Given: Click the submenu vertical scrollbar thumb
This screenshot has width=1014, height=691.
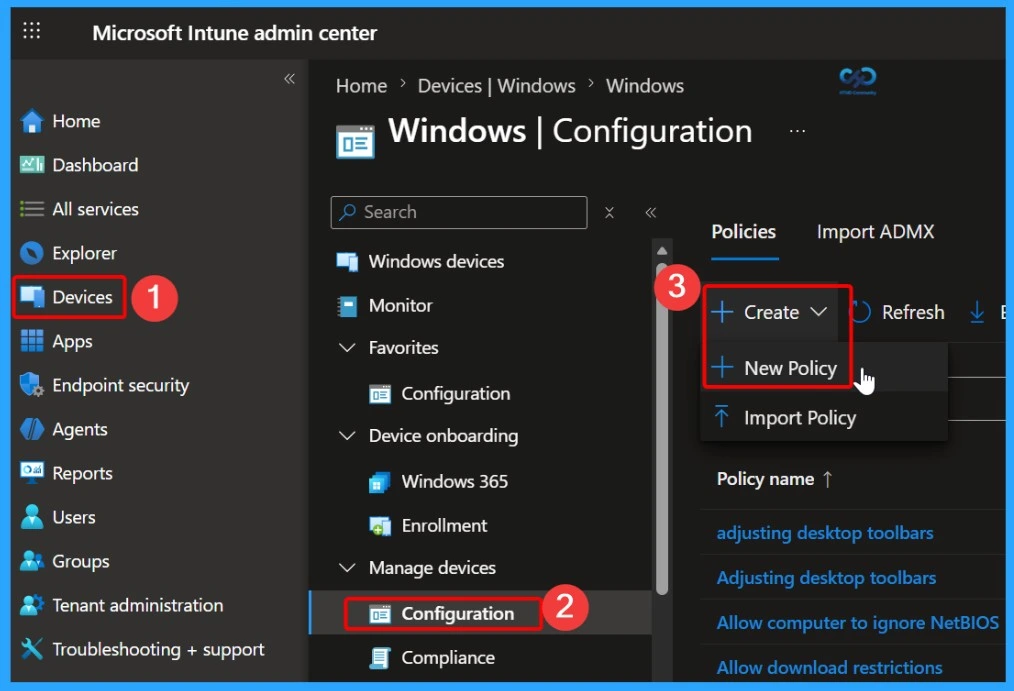Looking at the screenshot, I should [662, 428].
